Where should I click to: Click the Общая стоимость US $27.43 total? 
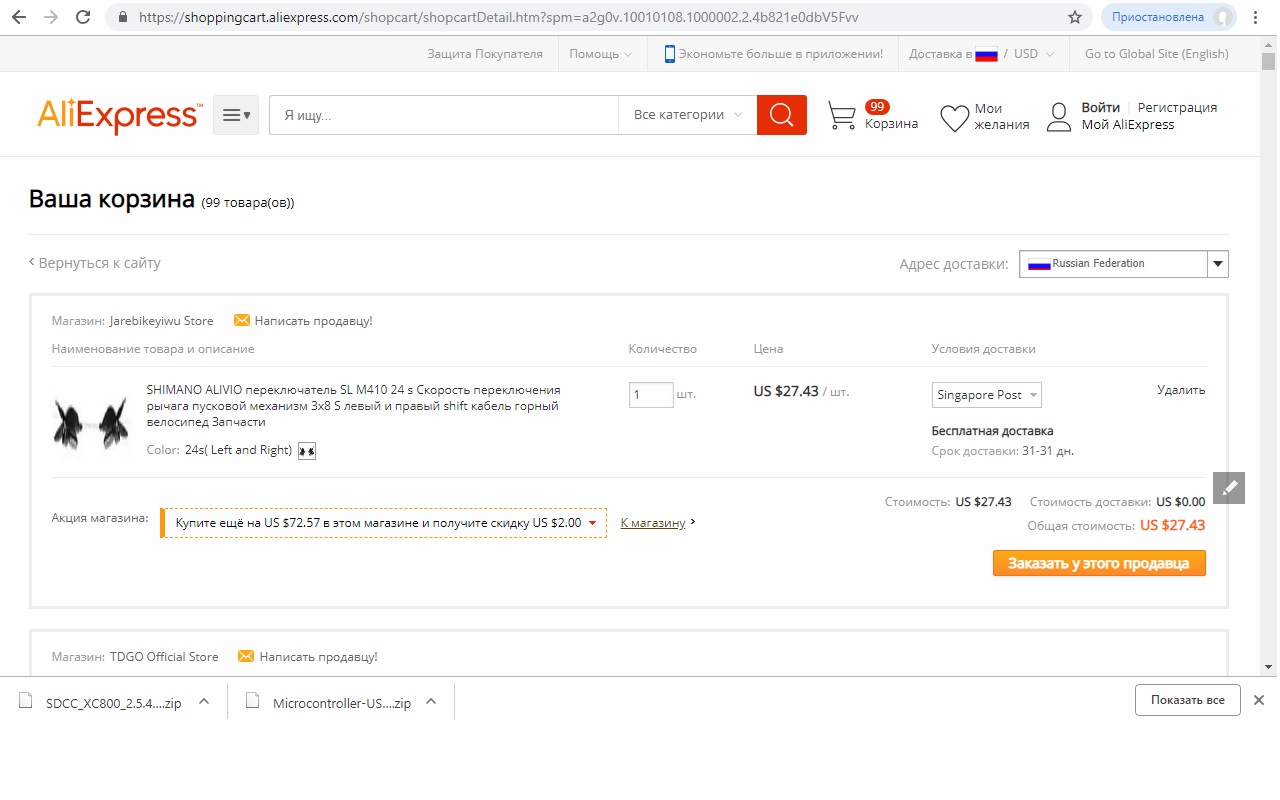click(1116, 525)
